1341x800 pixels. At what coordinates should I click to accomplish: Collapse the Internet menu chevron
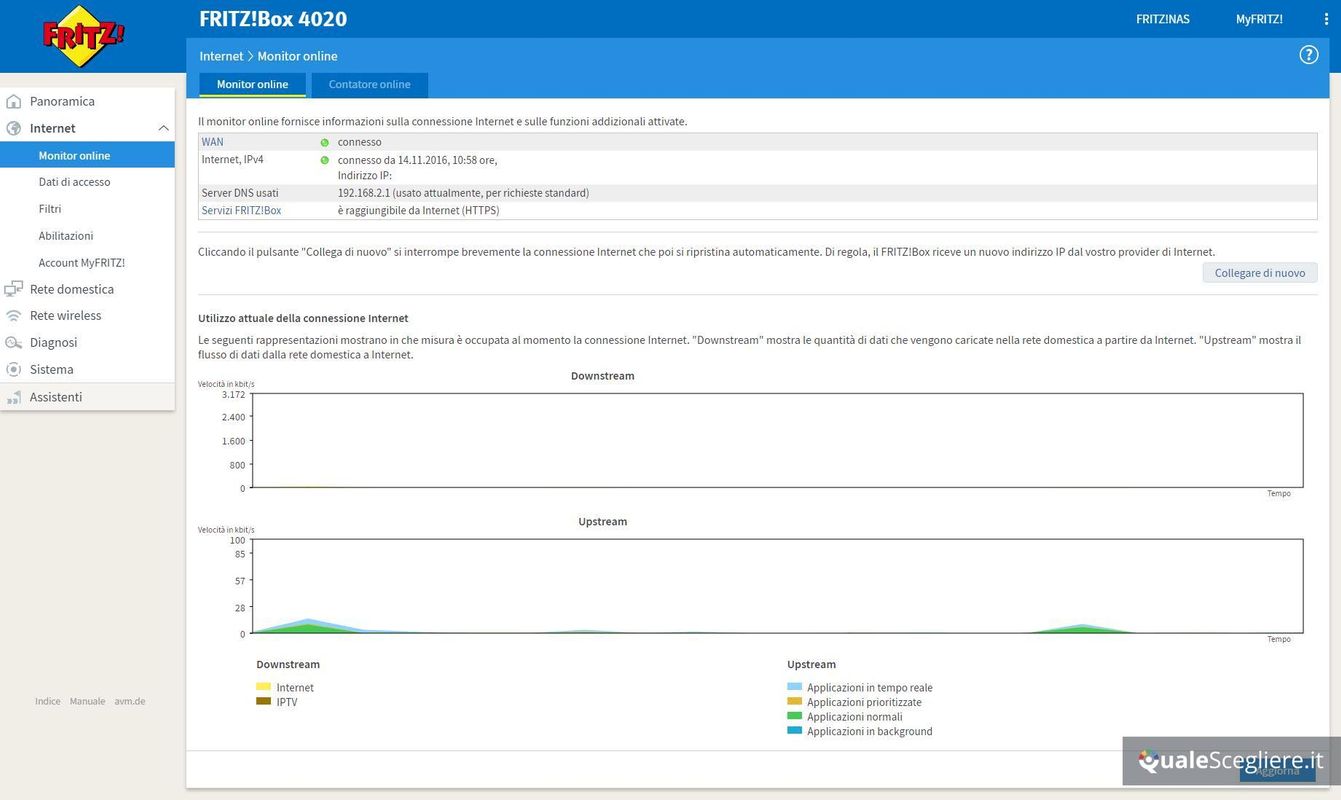tap(163, 128)
